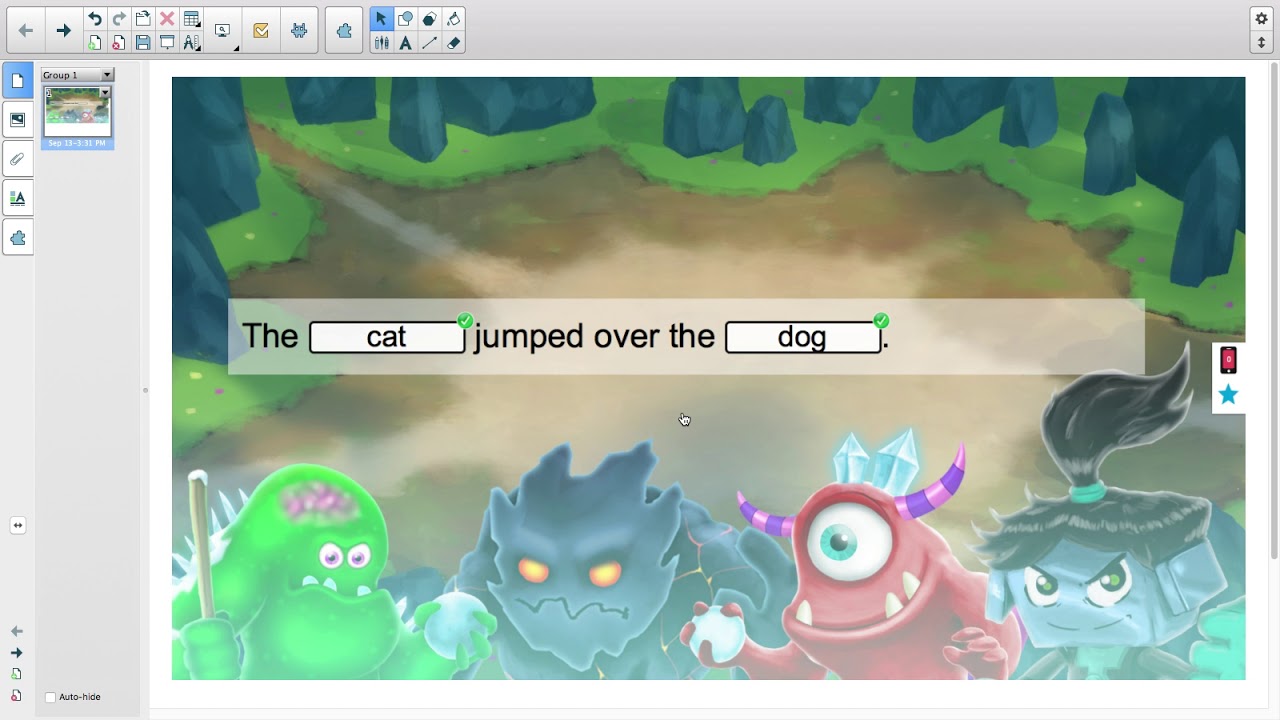Select the Fill bucket tool
Viewport: 1280px width, 720px height.
click(x=454, y=19)
